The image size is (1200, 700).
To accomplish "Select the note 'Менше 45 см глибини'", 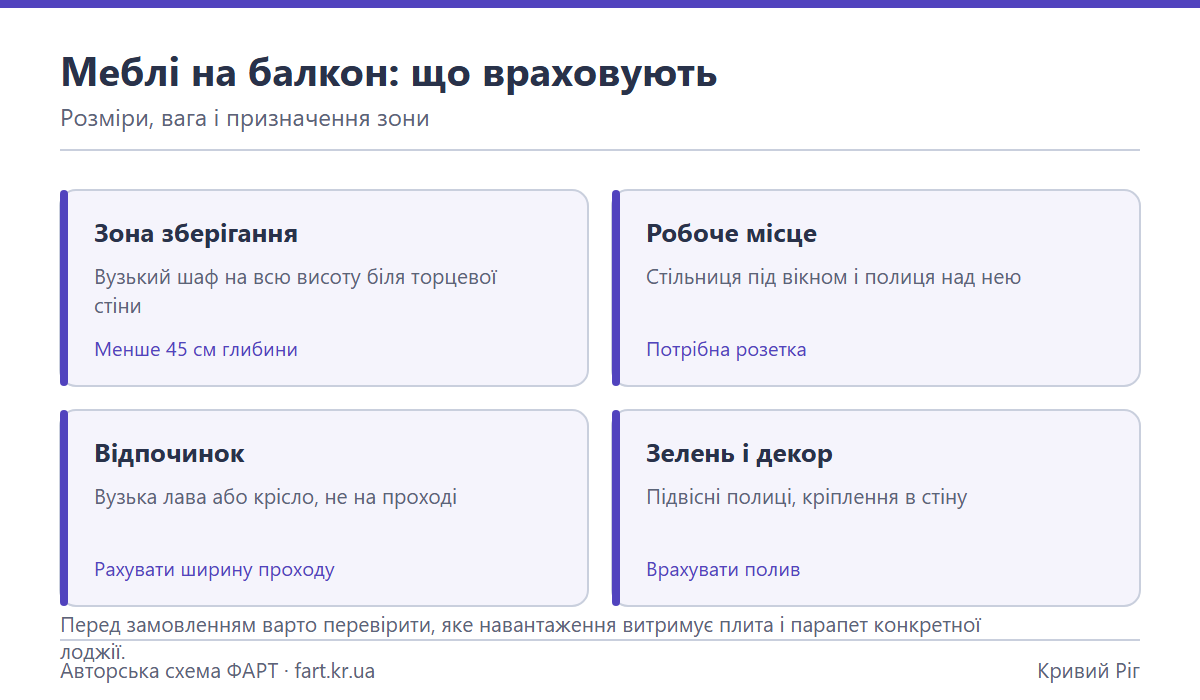I will (196, 350).
